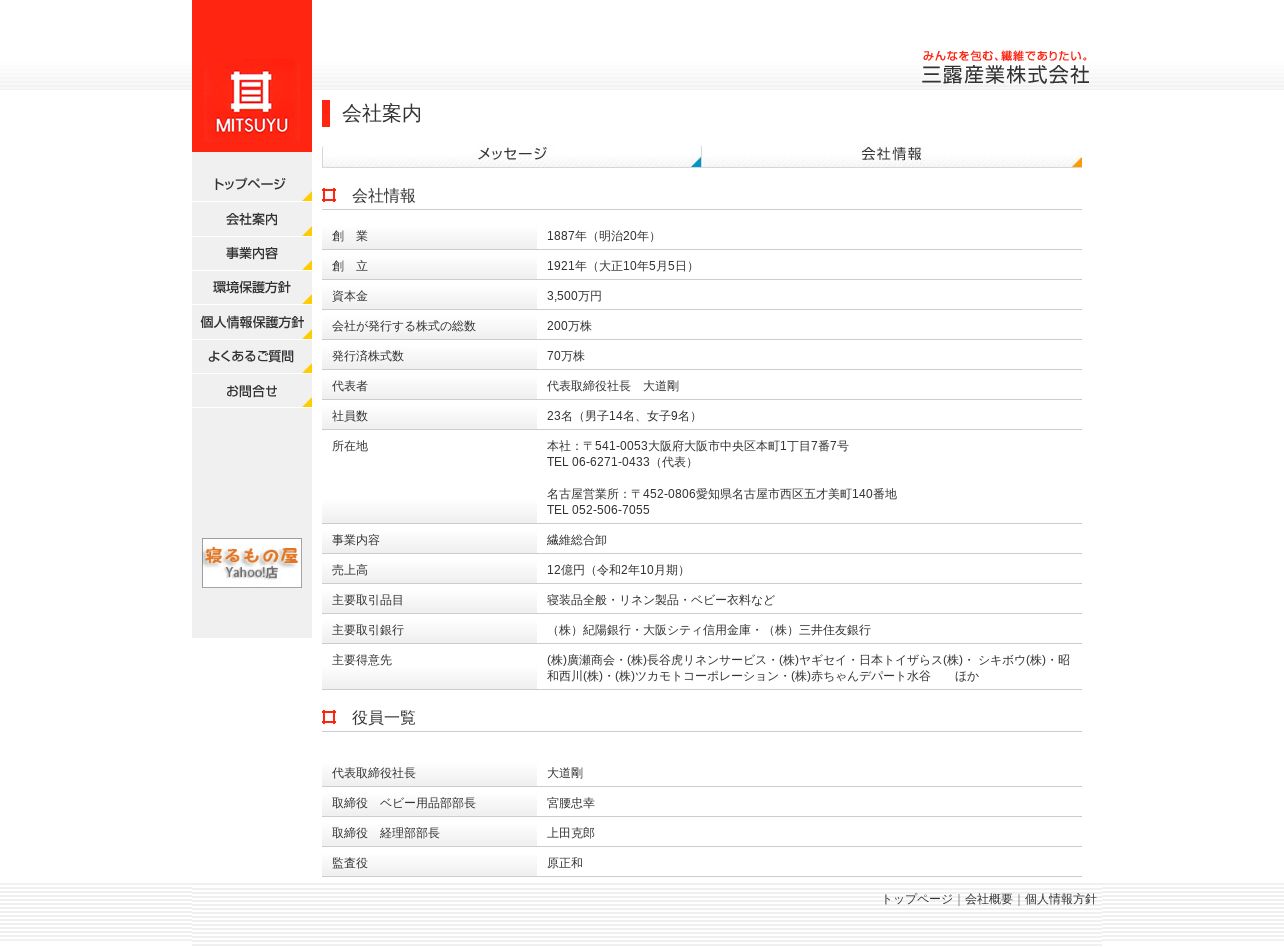
Task: Click the 創 立 row label
Action: [x=350, y=266]
